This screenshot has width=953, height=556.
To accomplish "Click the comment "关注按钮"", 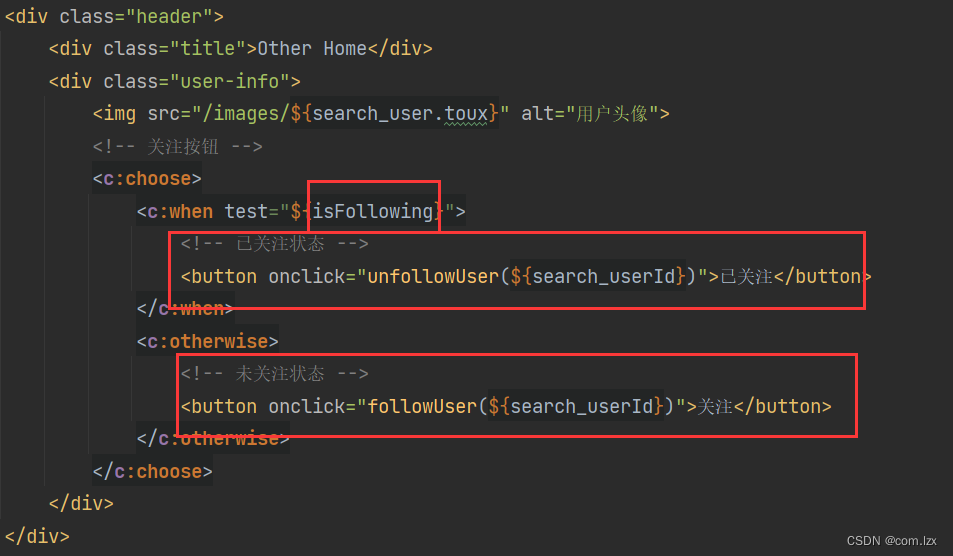I will 182,146.
